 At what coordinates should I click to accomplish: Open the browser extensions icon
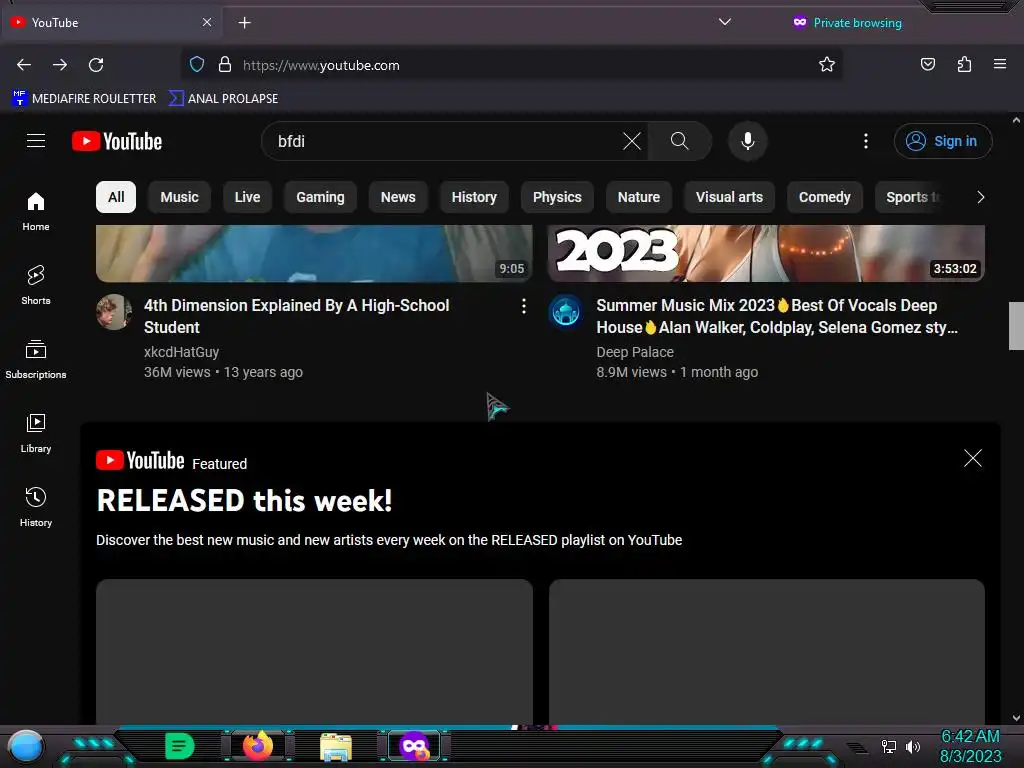[x=964, y=64]
